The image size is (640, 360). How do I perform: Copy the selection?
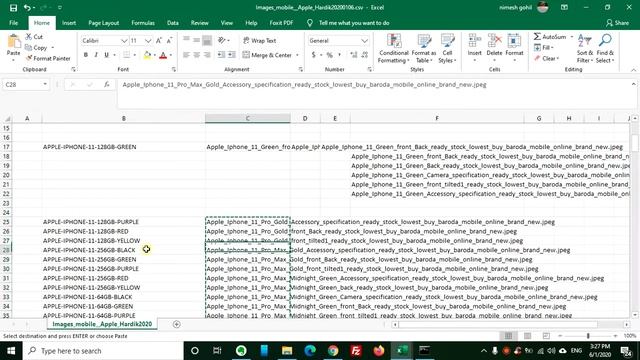click(36, 48)
